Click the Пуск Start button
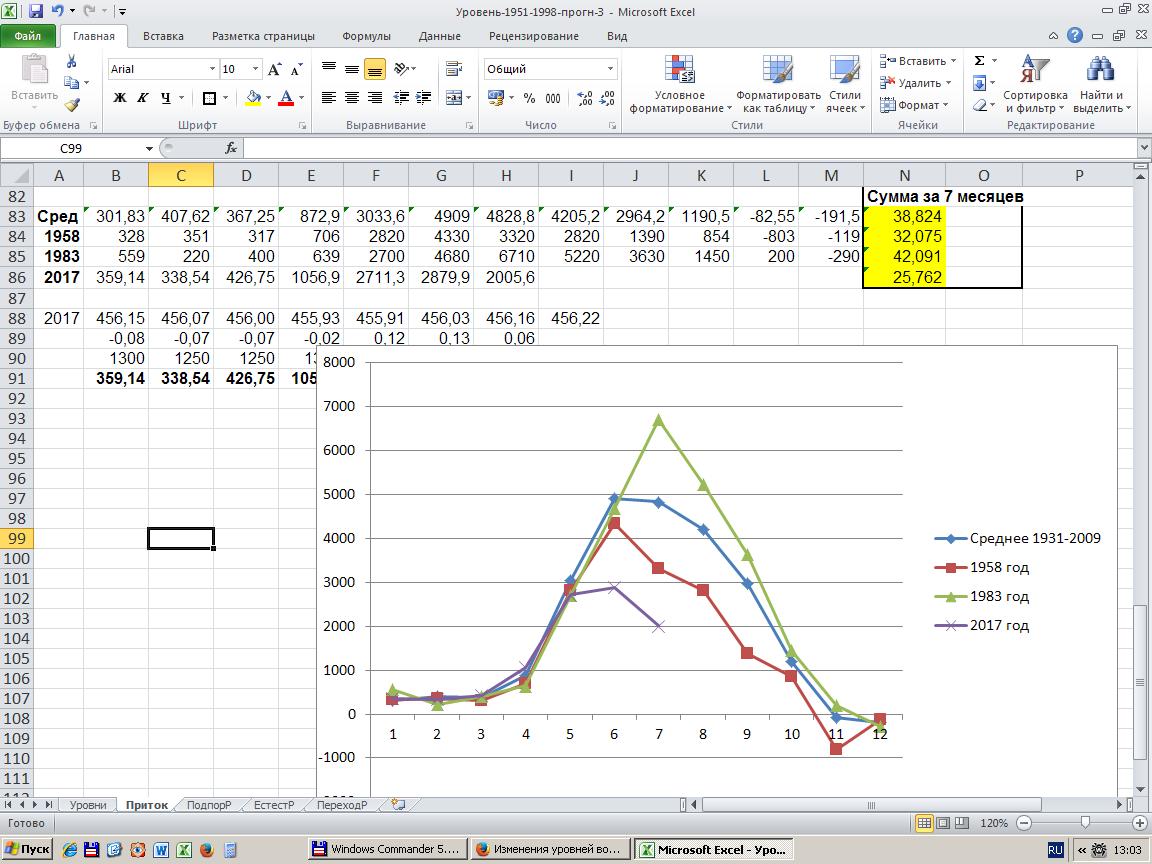Viewport: 1152px width, 864px height. click(x=28, y=849)
